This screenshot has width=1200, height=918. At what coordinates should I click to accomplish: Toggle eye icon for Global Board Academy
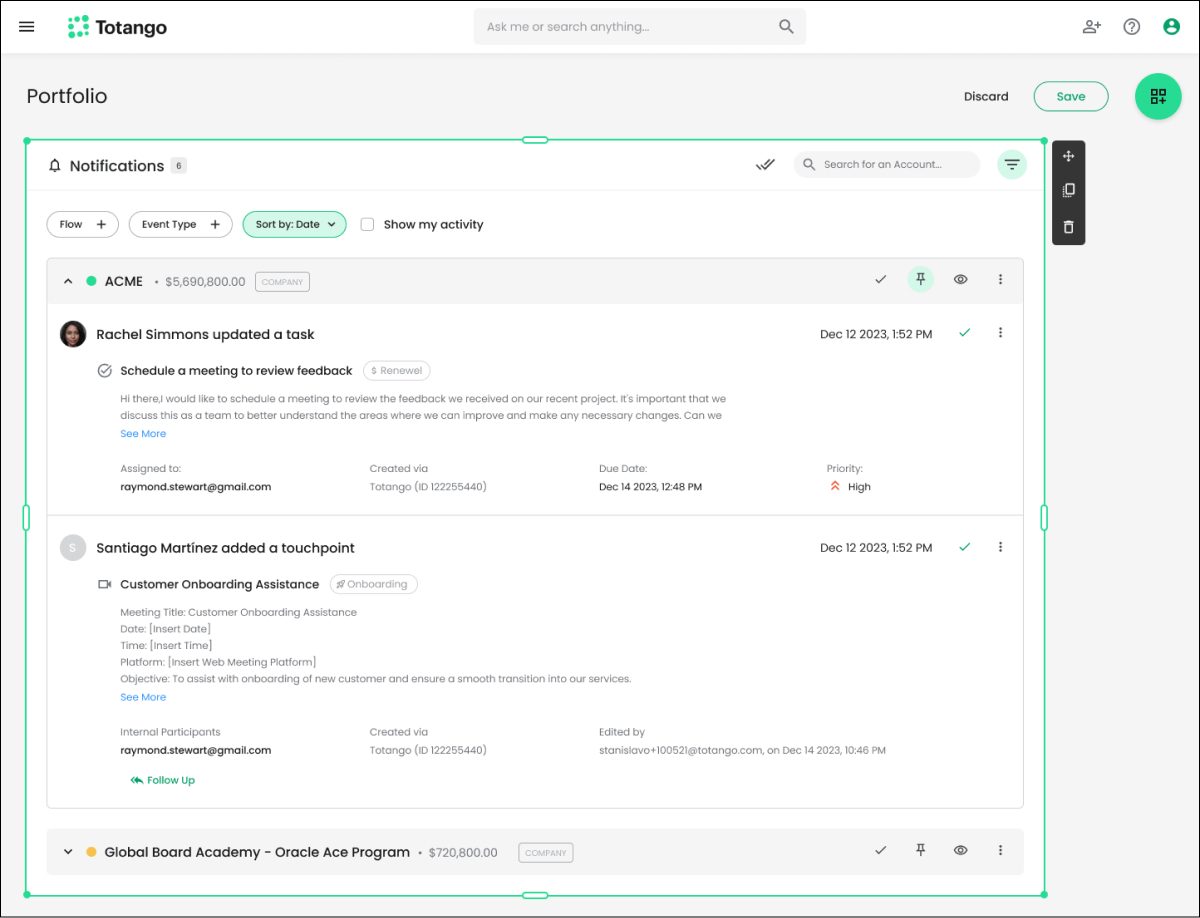coord(960,850)
